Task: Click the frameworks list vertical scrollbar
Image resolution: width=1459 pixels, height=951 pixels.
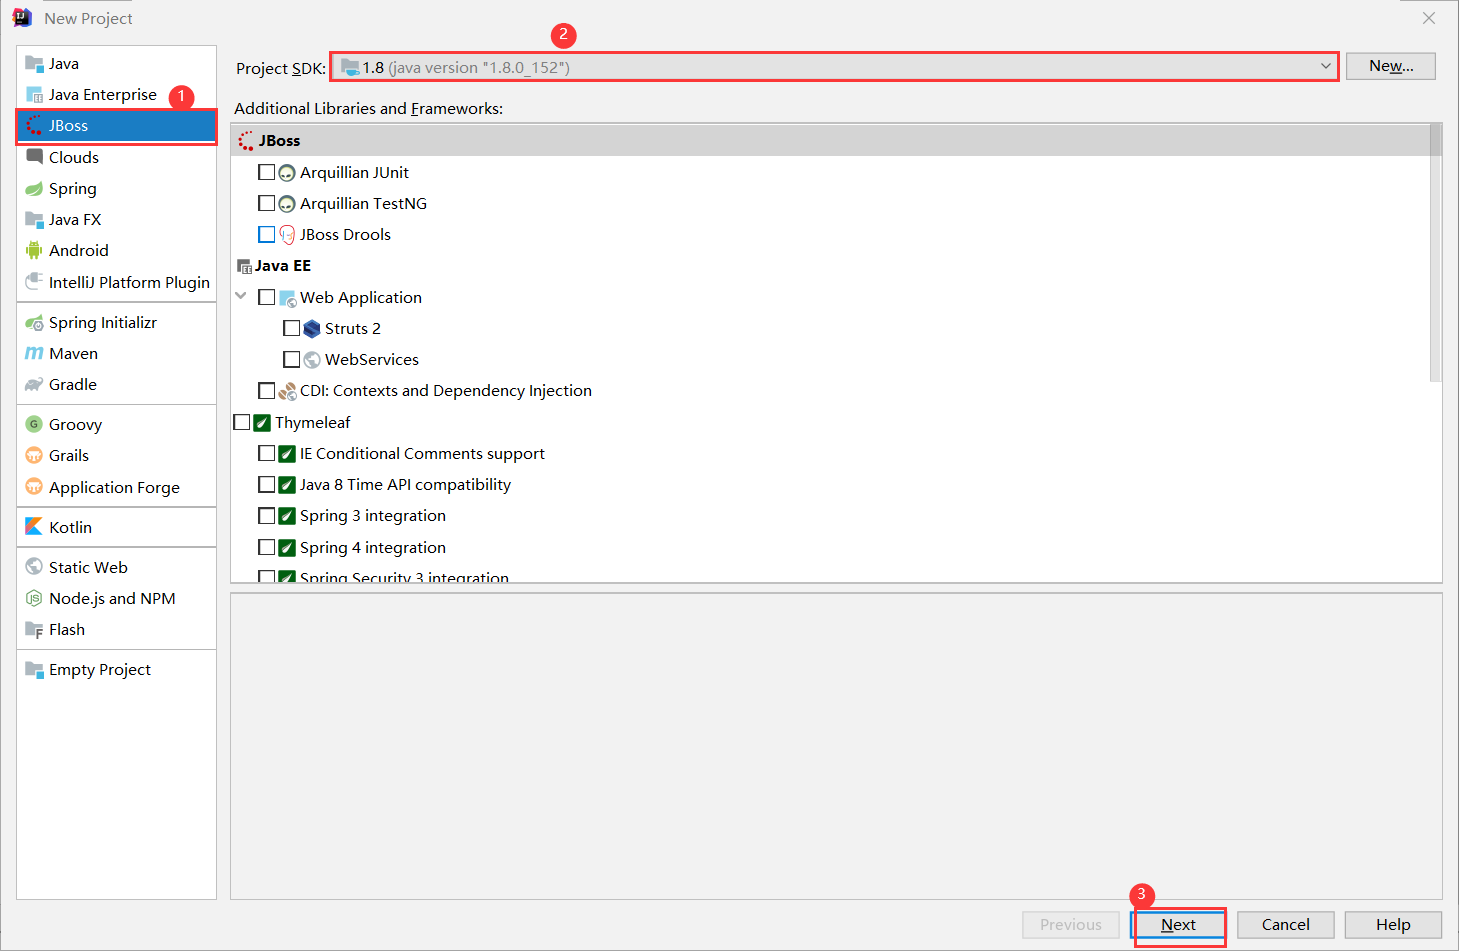Action: tap(1436, 253)
